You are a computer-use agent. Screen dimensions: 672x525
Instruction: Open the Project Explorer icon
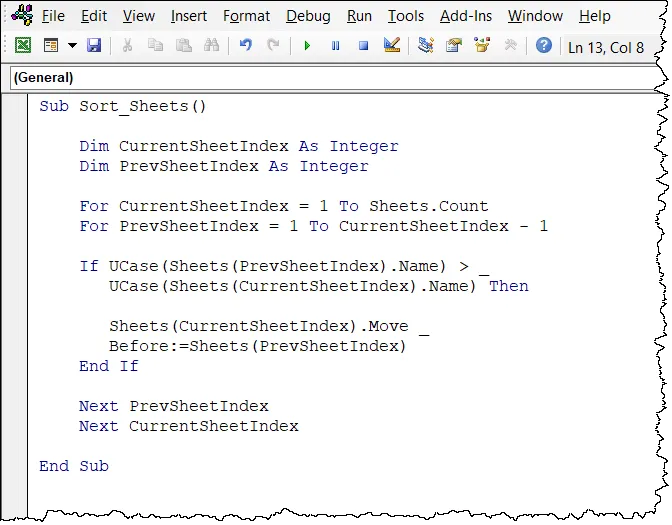pos(426,46)
